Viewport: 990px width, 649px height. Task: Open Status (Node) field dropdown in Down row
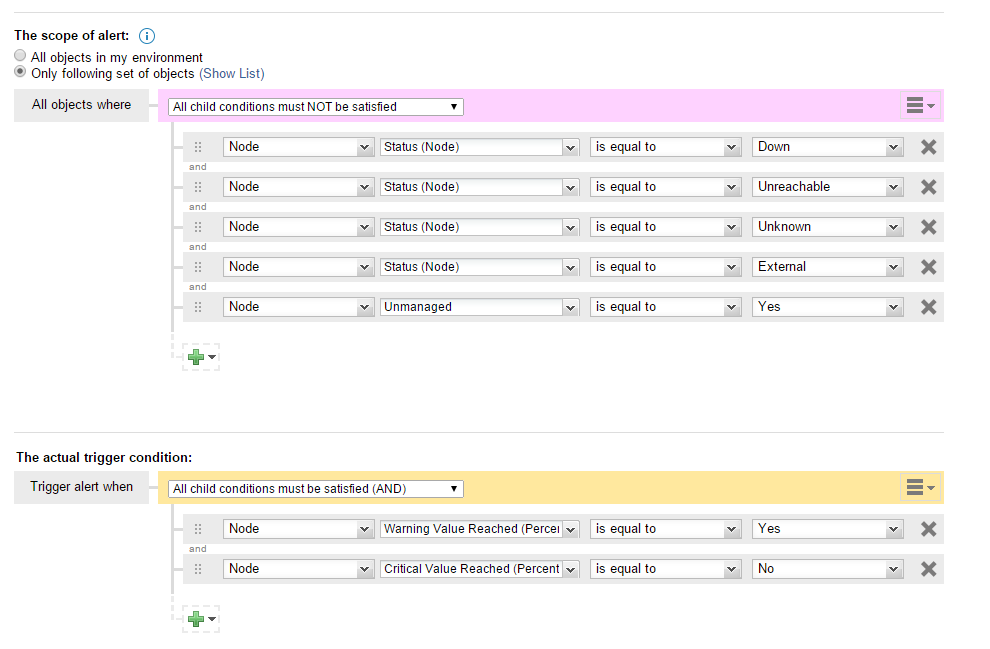(479, 147)
